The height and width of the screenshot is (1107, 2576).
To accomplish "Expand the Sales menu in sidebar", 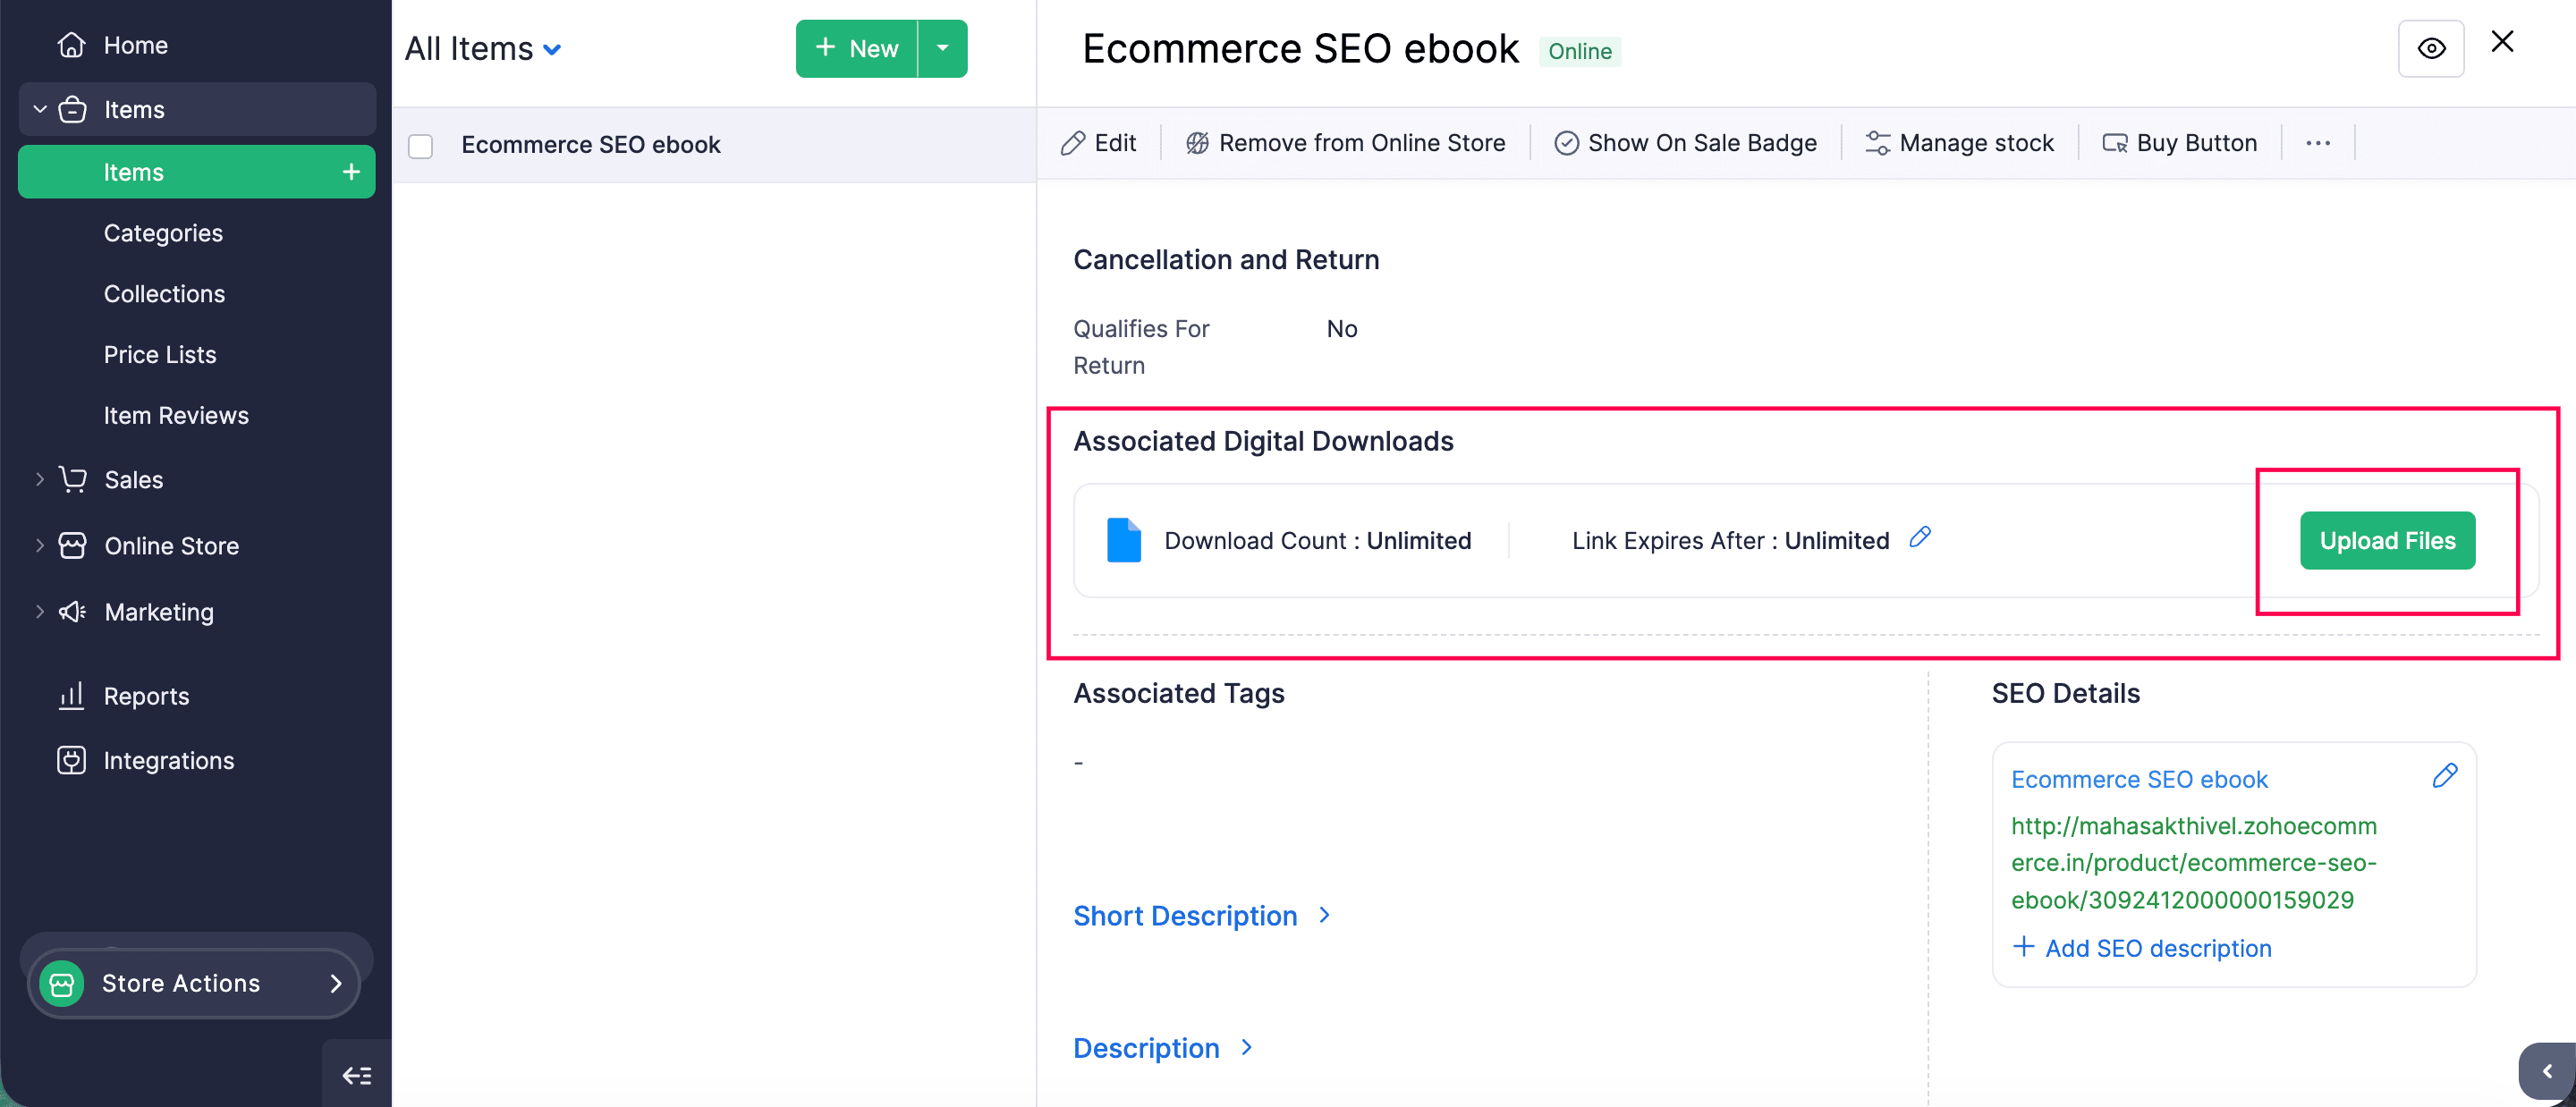I will tap(133, 480).
